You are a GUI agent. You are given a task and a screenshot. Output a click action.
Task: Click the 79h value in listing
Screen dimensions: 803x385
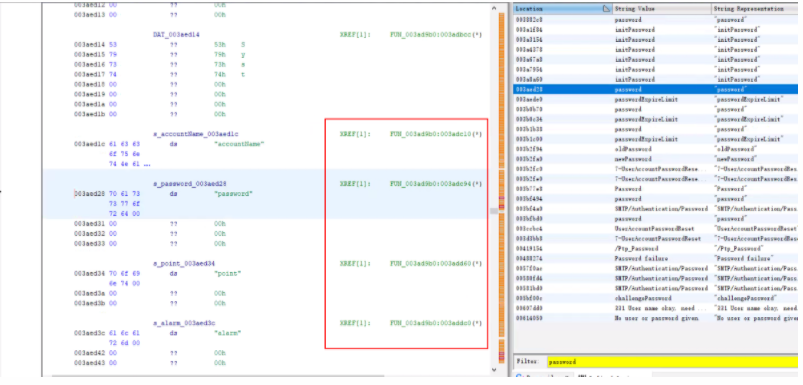click(220, 55)
